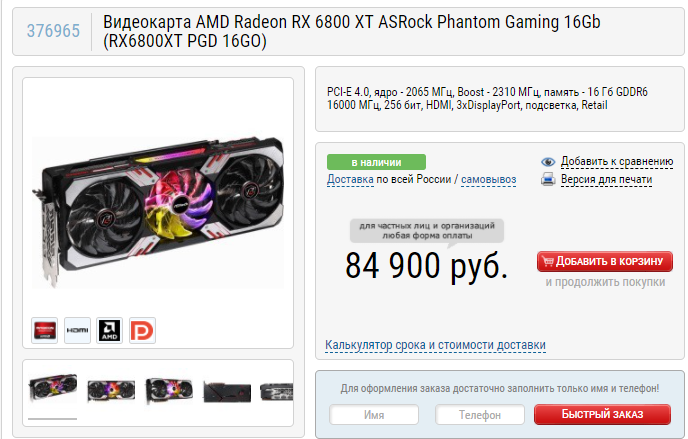Image resolution: width=688 pixels, height=439 pixels.
Task: Open the Версия для печати link
Action: click(606, 179)
